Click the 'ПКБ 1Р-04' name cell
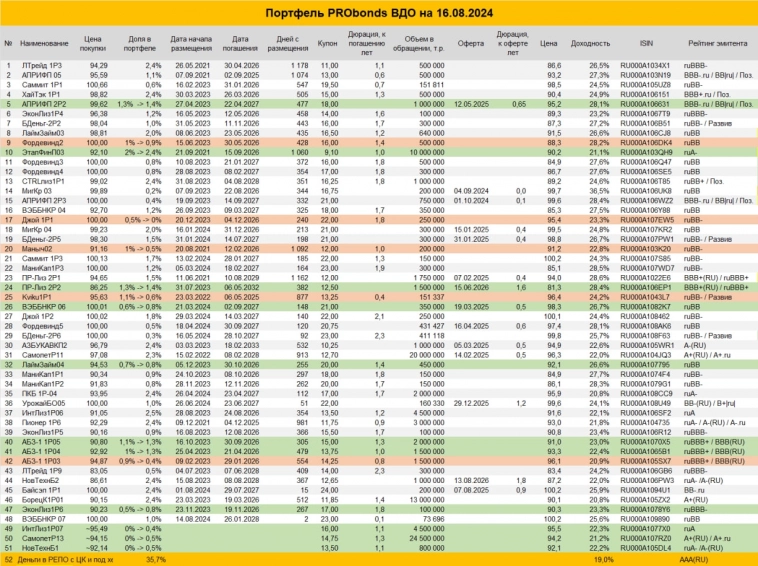The height and width of the screenshot is (566, 758). (x=39, y=394)
